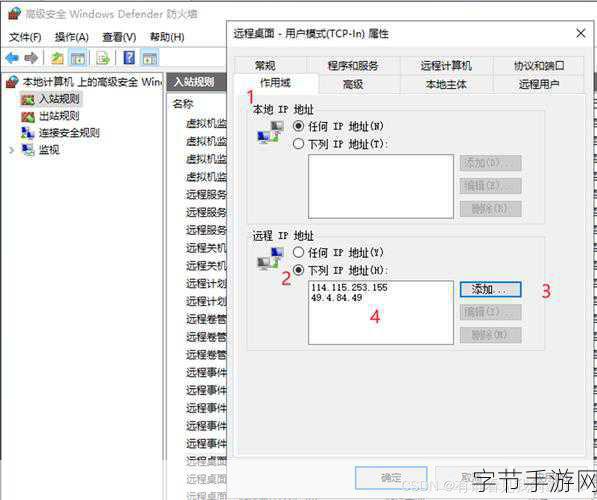Click the 确定 button
597x500 pixels.
click(391, 478)
